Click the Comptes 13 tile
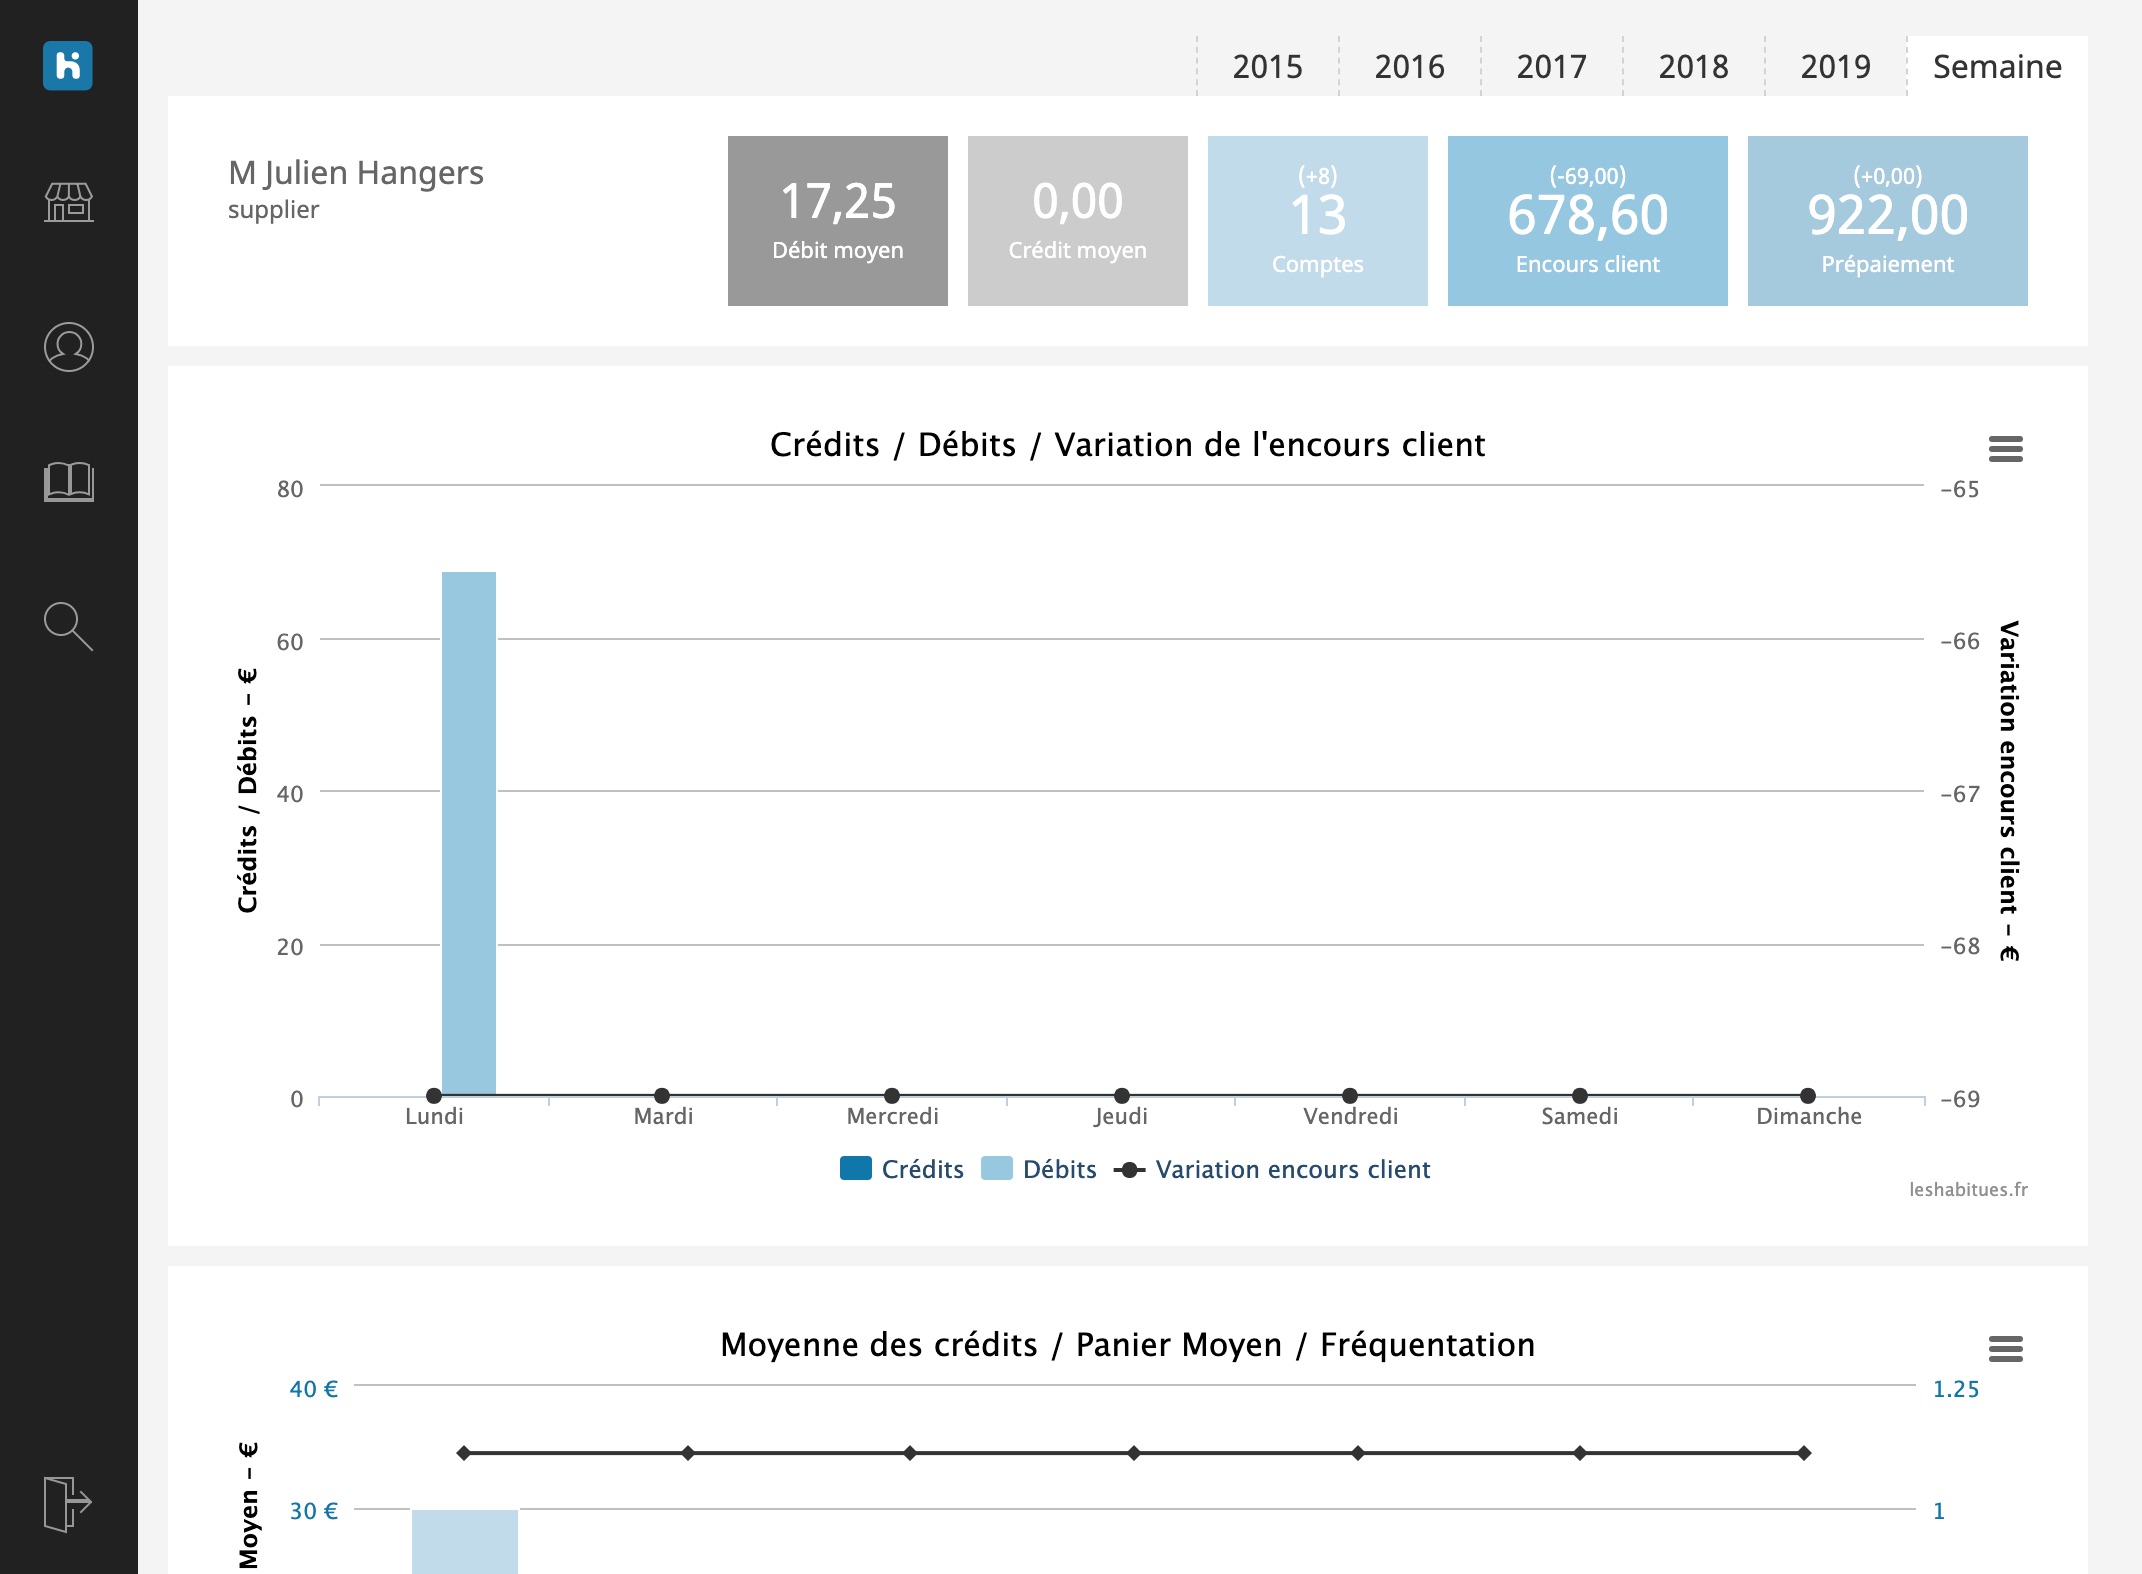 (x=1318, y=221)
